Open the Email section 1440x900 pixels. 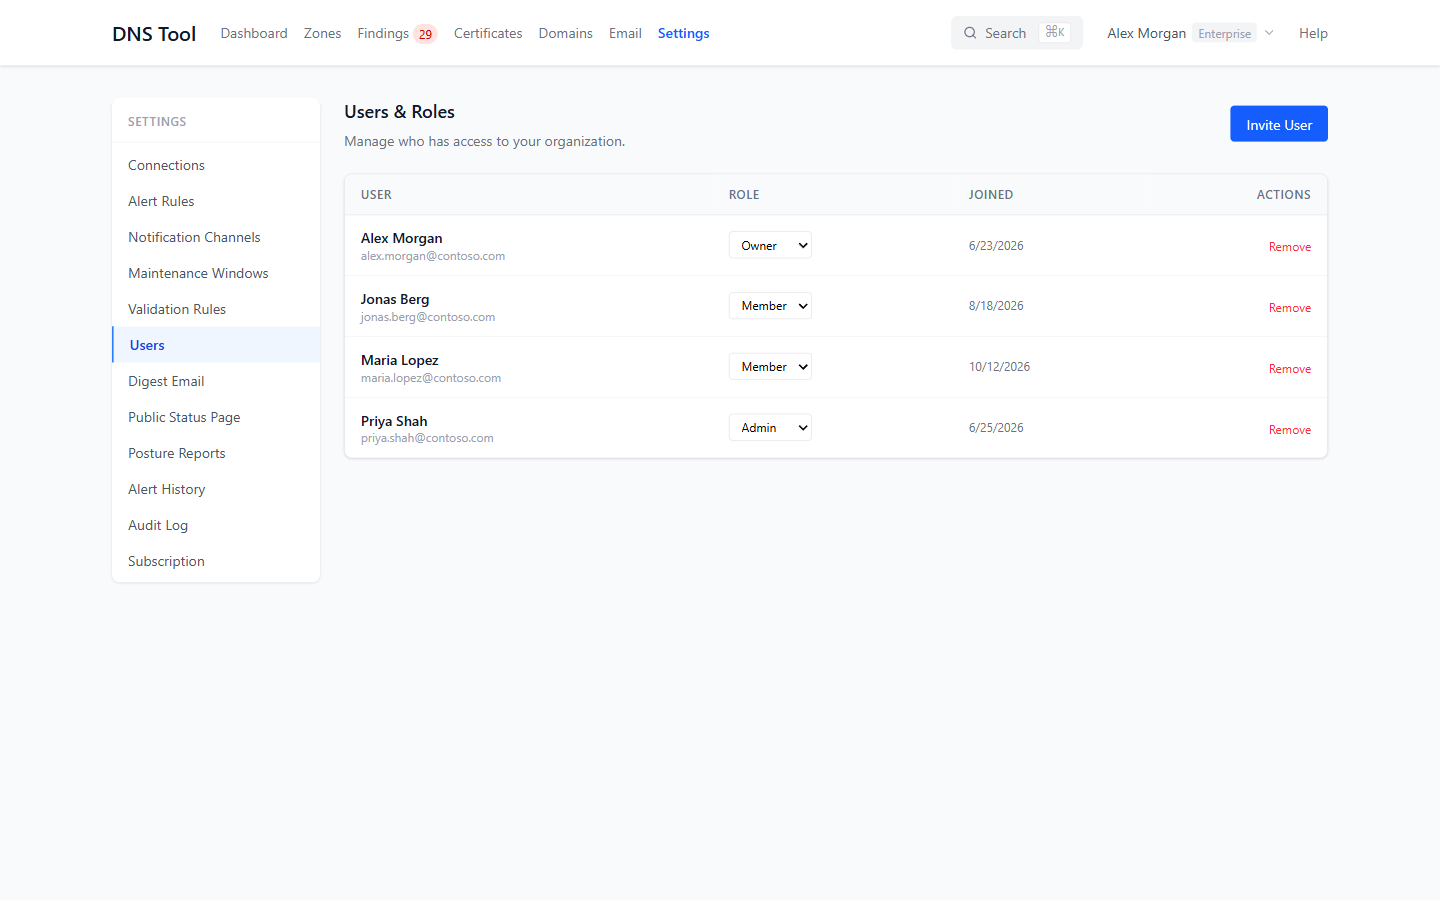pyautogui.click(x=625, y=33)
